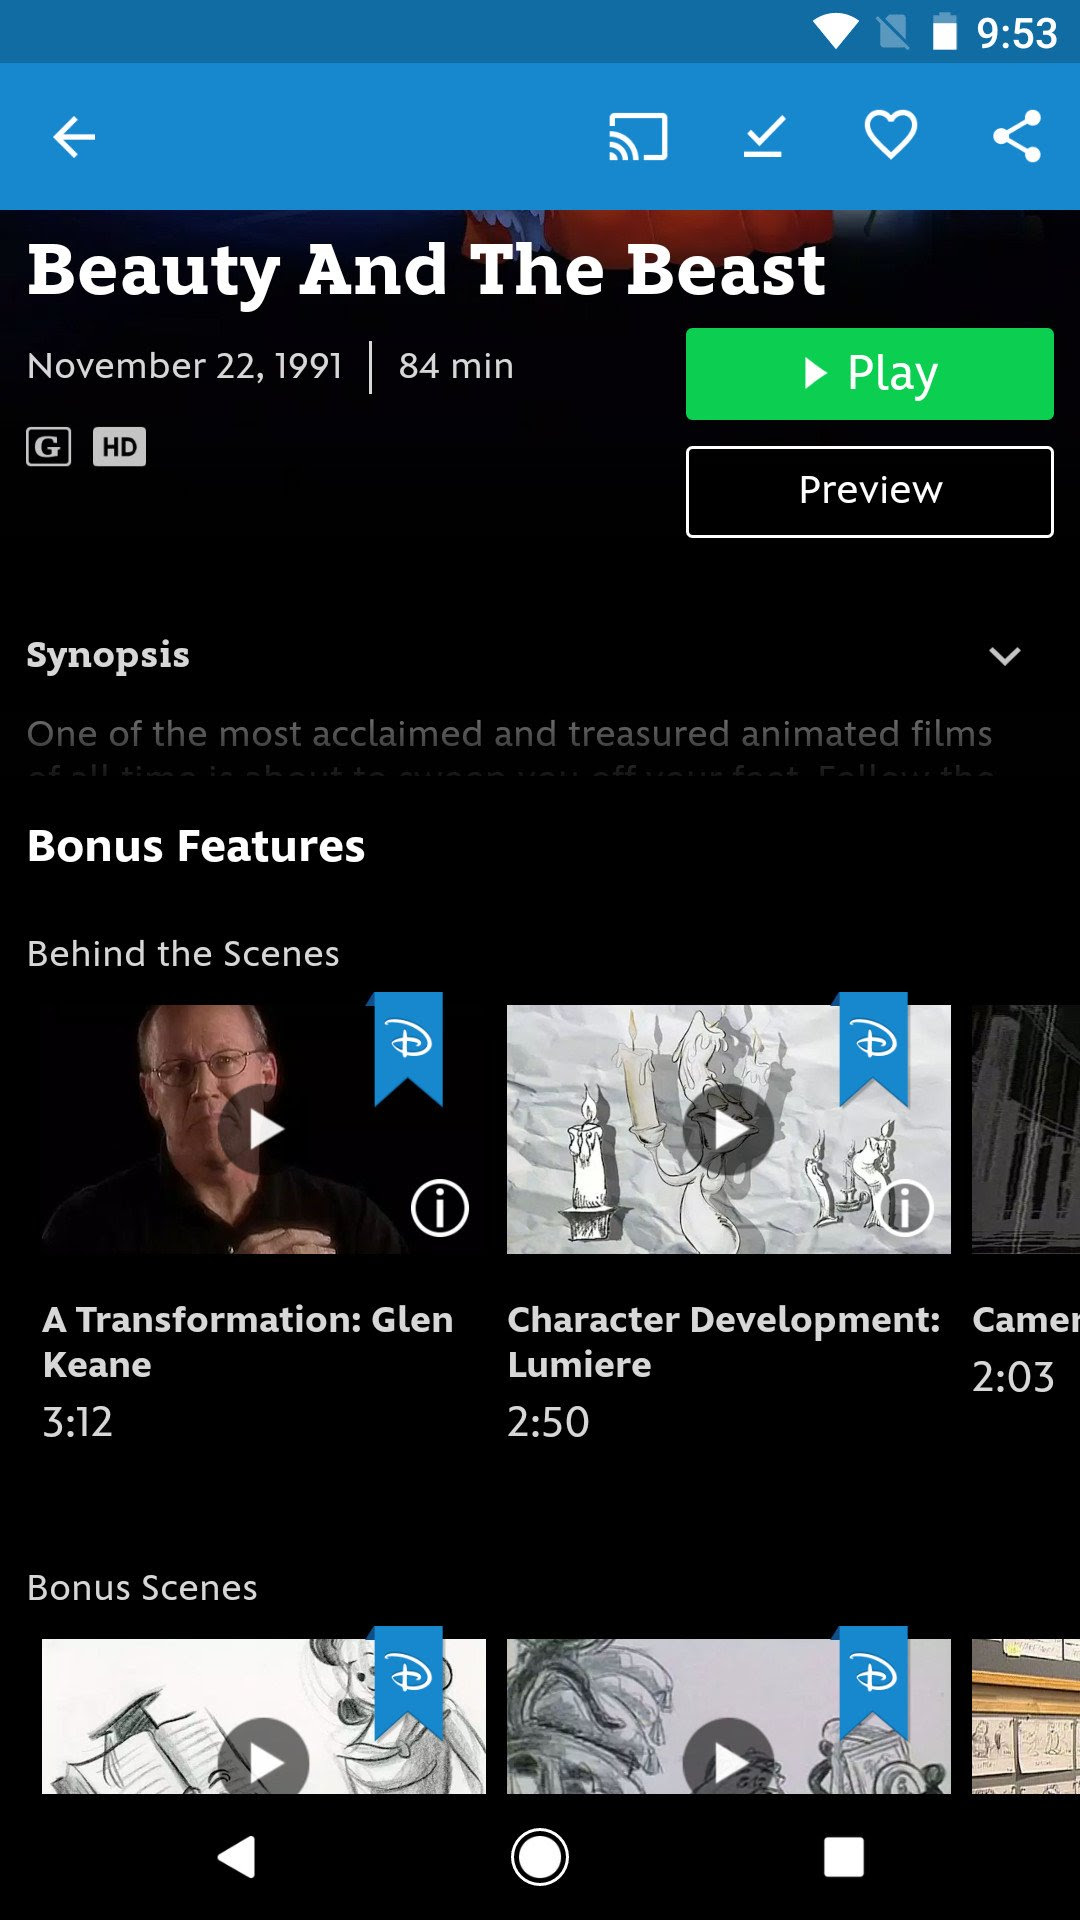
Task: Toggle the heart favorite icon
Action: pos(890,135)
